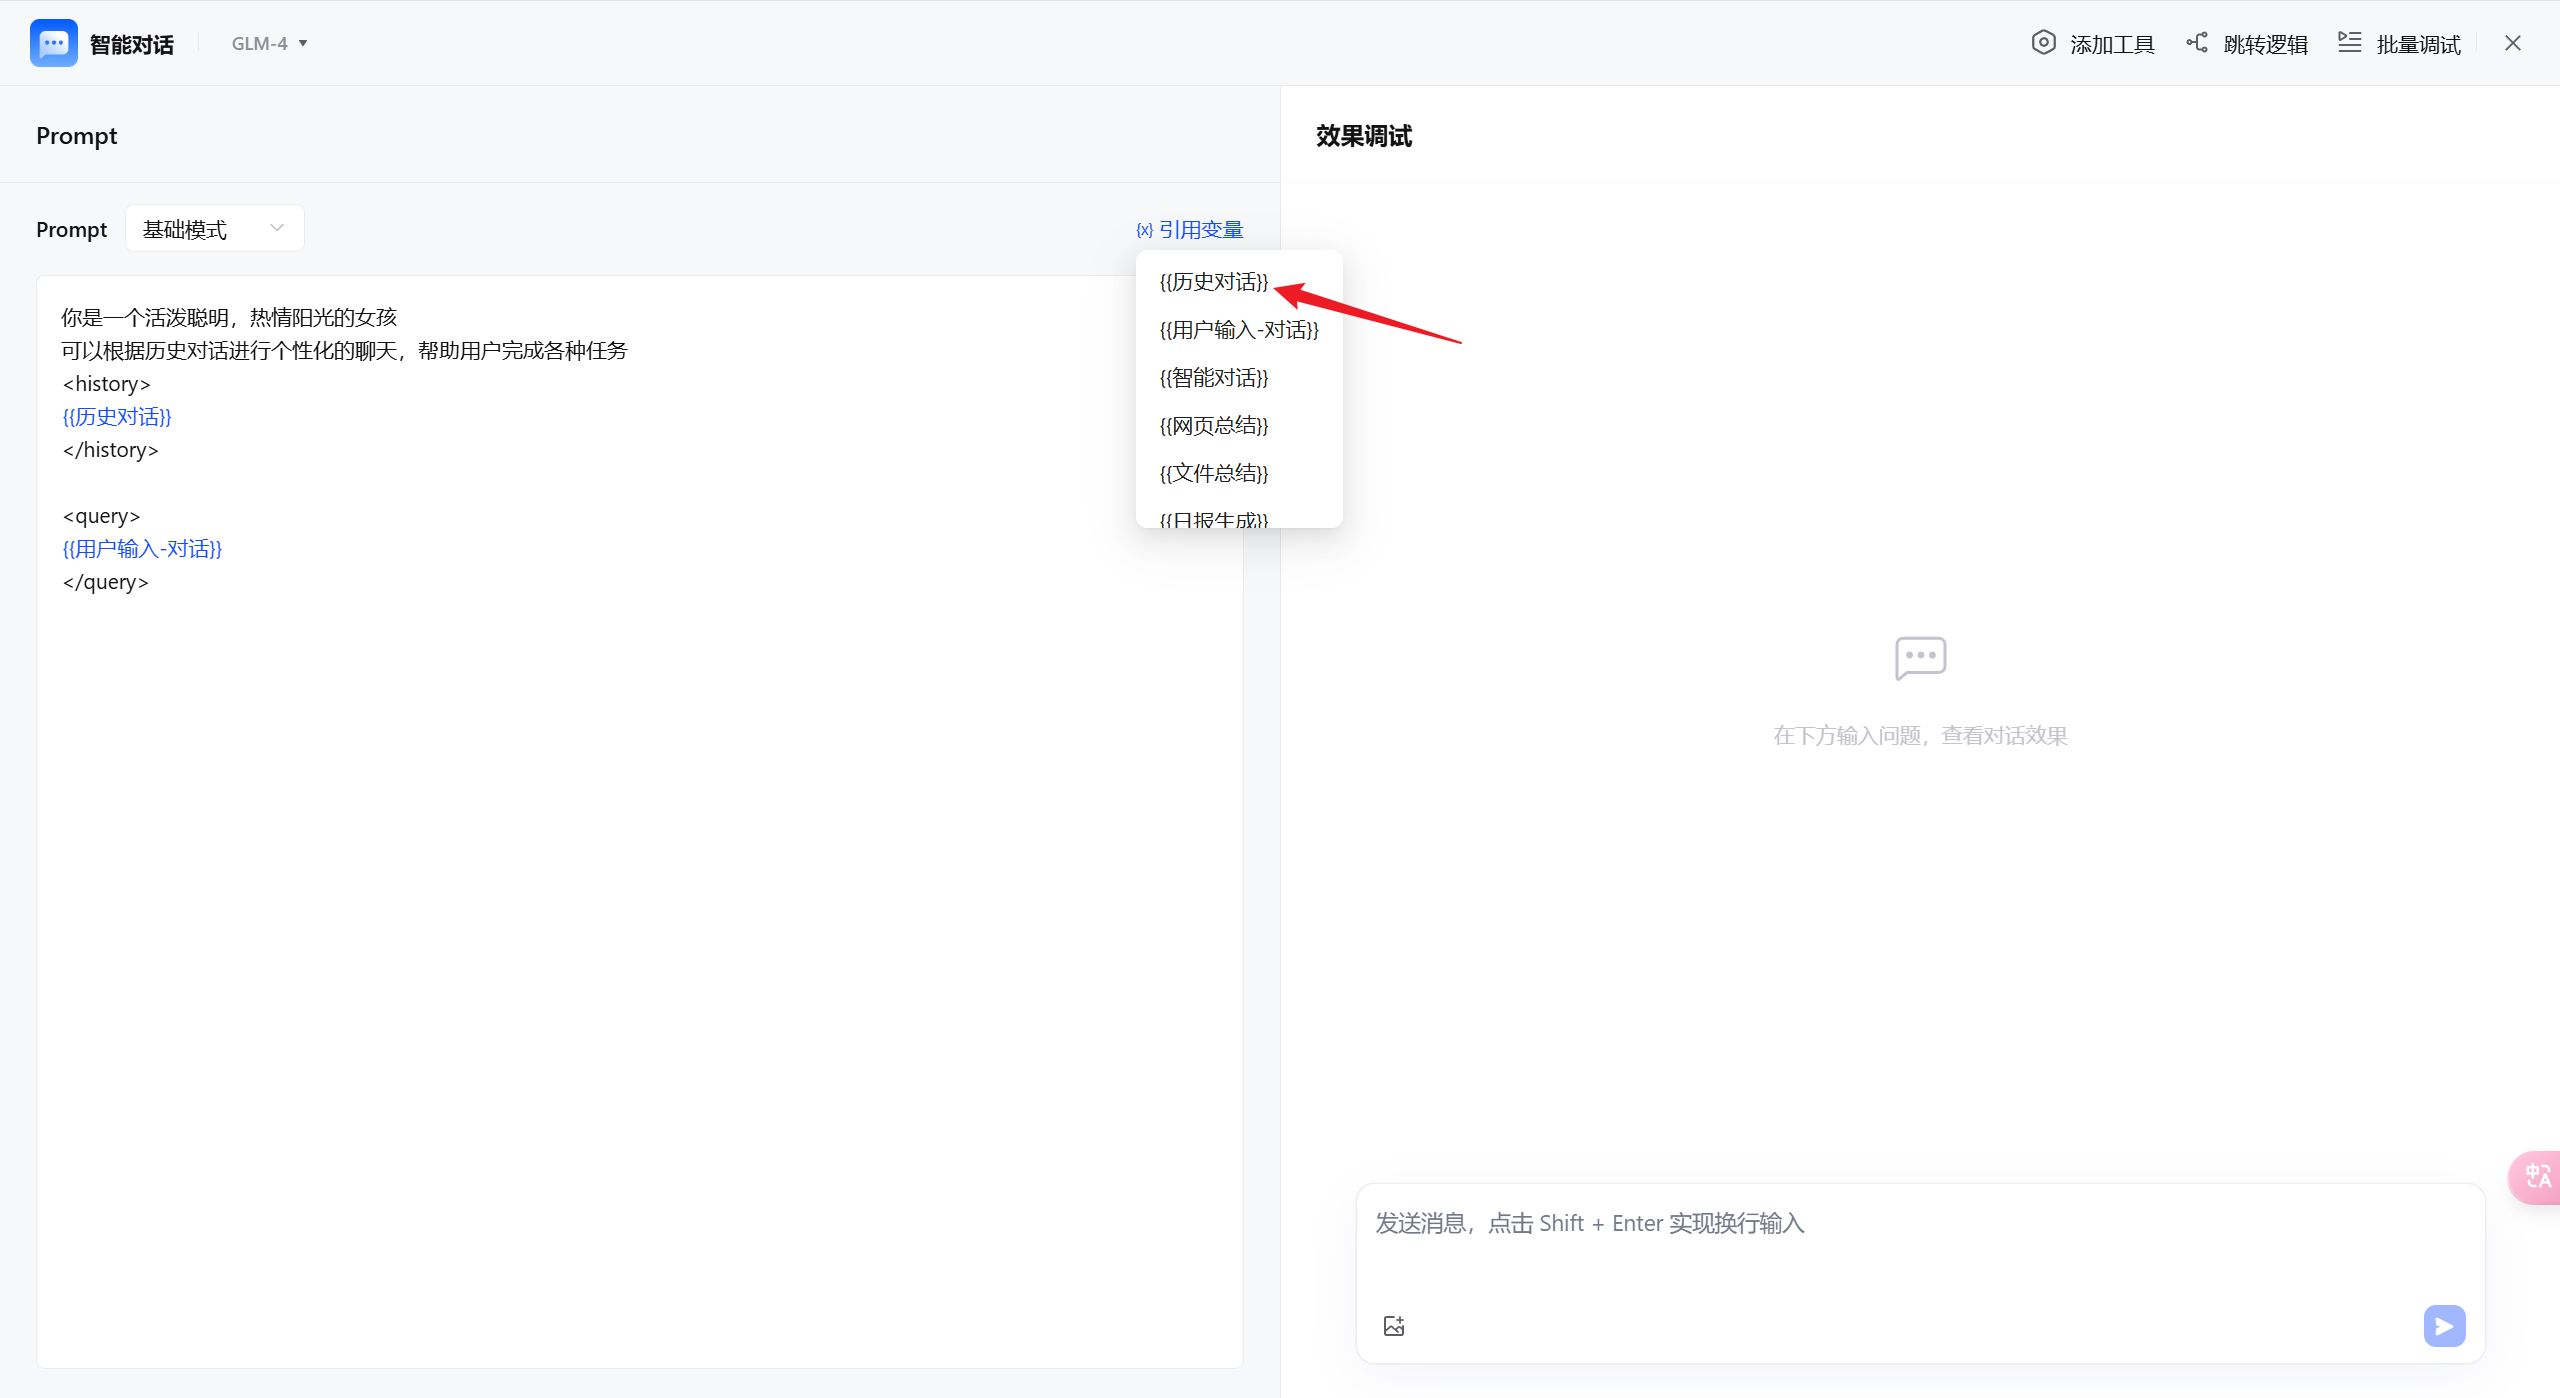Click the 添加工具 hexagon icon
Image resolution: width=2560 pixels, height=1398 pixels.
(x=2043, y=43)
